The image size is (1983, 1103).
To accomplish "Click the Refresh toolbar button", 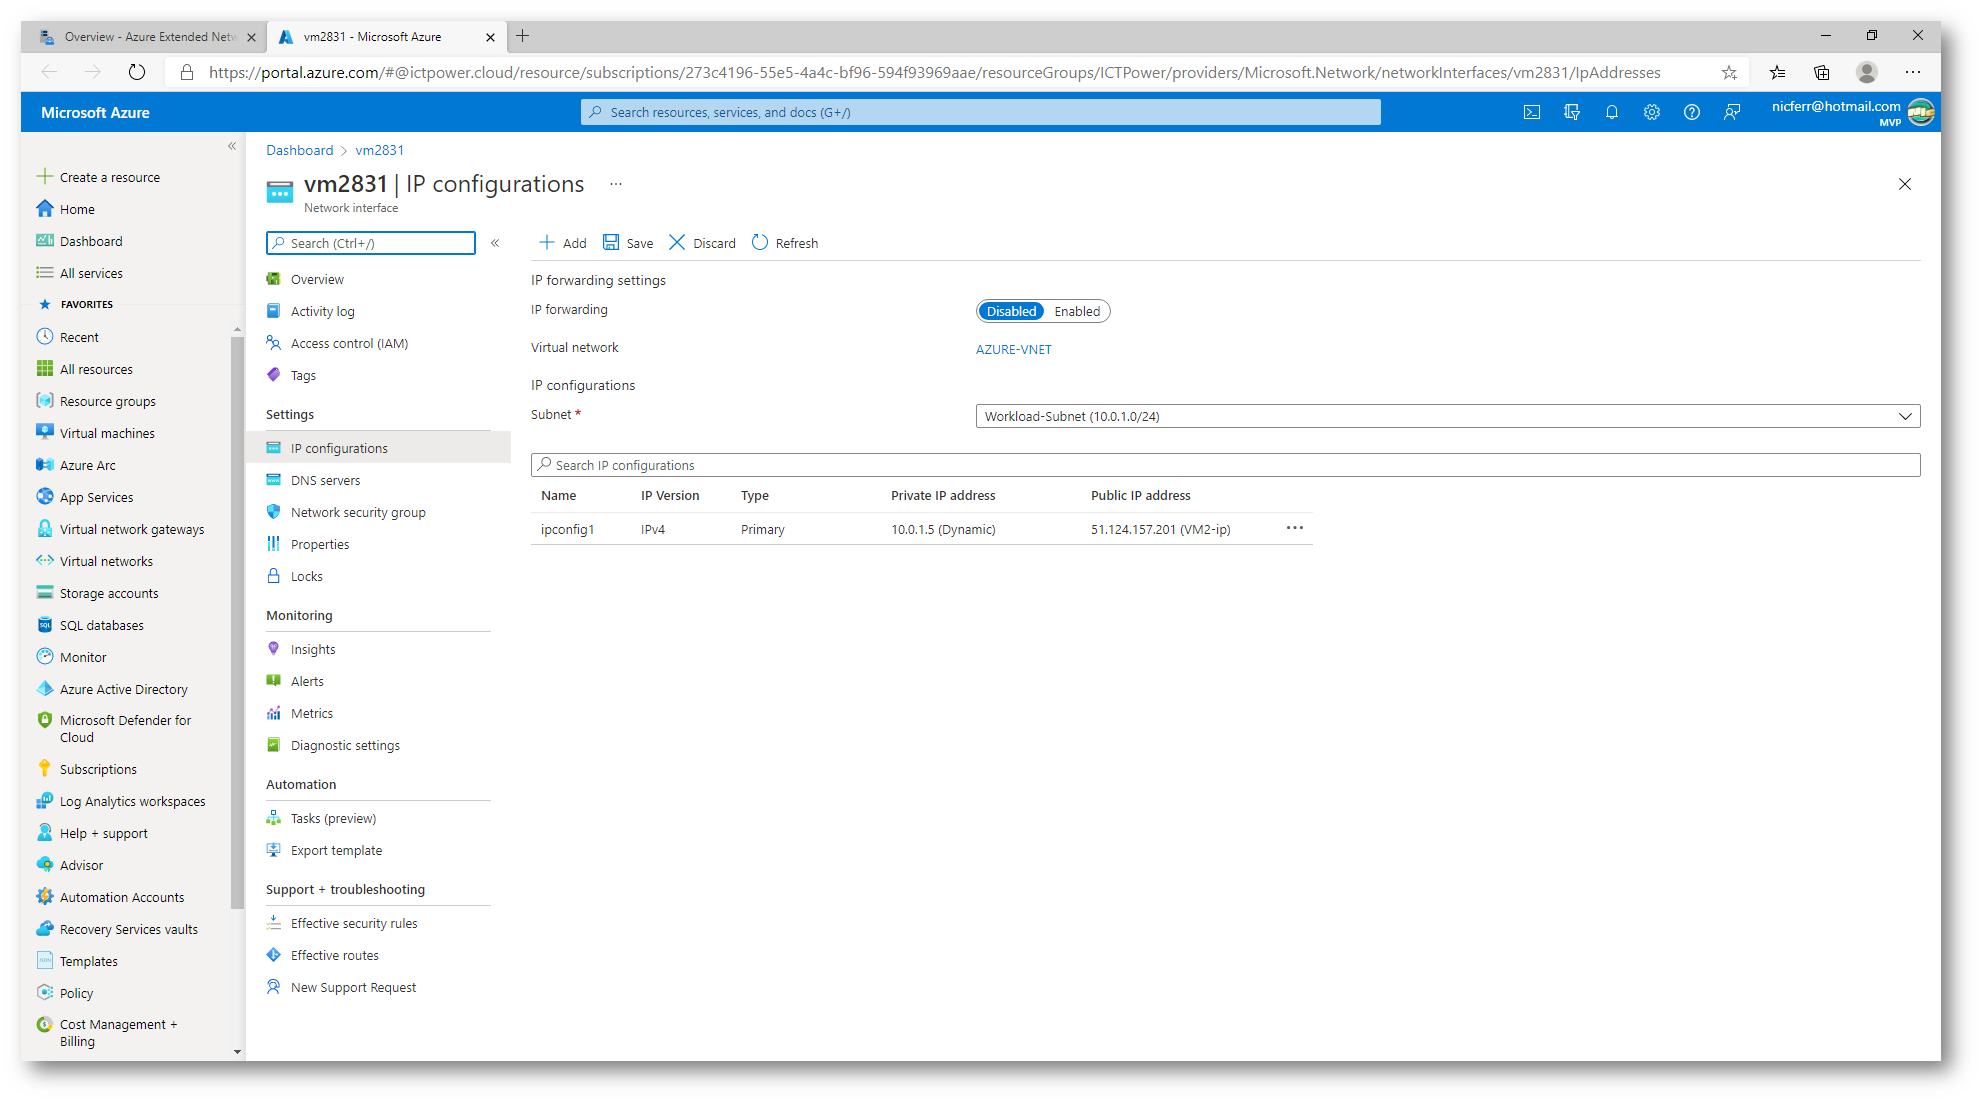I will [785, 243].
